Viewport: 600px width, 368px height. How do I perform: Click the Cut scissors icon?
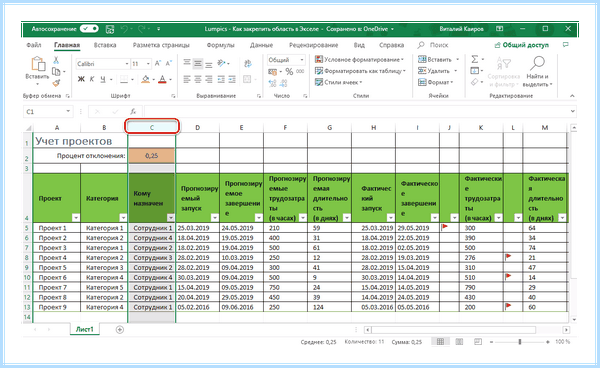56,60
